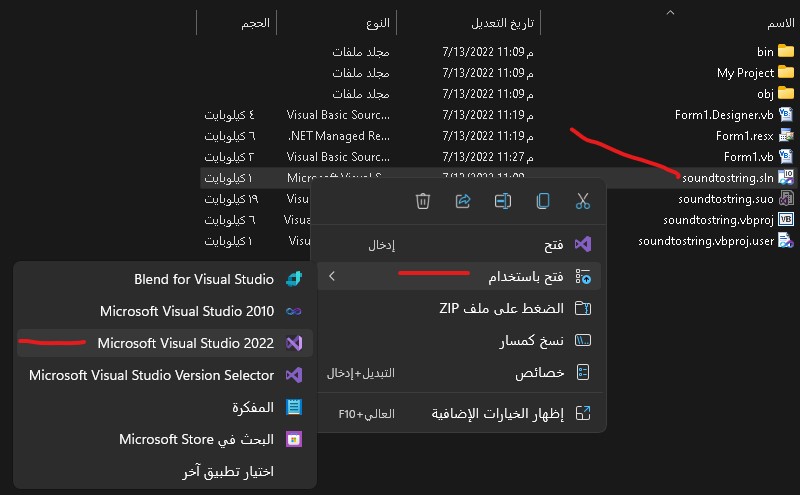The width and height of the screenshot is (800, 495).
Task: Click the Visual Studio 2022 purple icon
Action: [294, 343]
